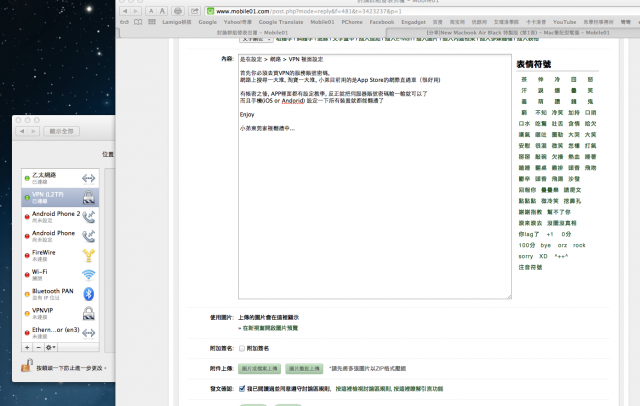Go forward in System Preferences window
The width and height of the screenshot is (640, 406).
coord(33,131)
